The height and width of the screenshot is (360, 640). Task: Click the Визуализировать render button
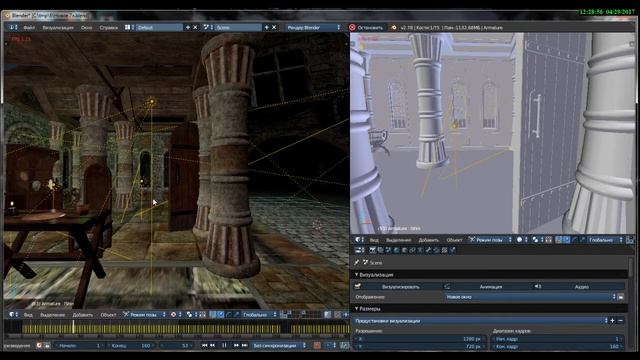pos(398,287)
